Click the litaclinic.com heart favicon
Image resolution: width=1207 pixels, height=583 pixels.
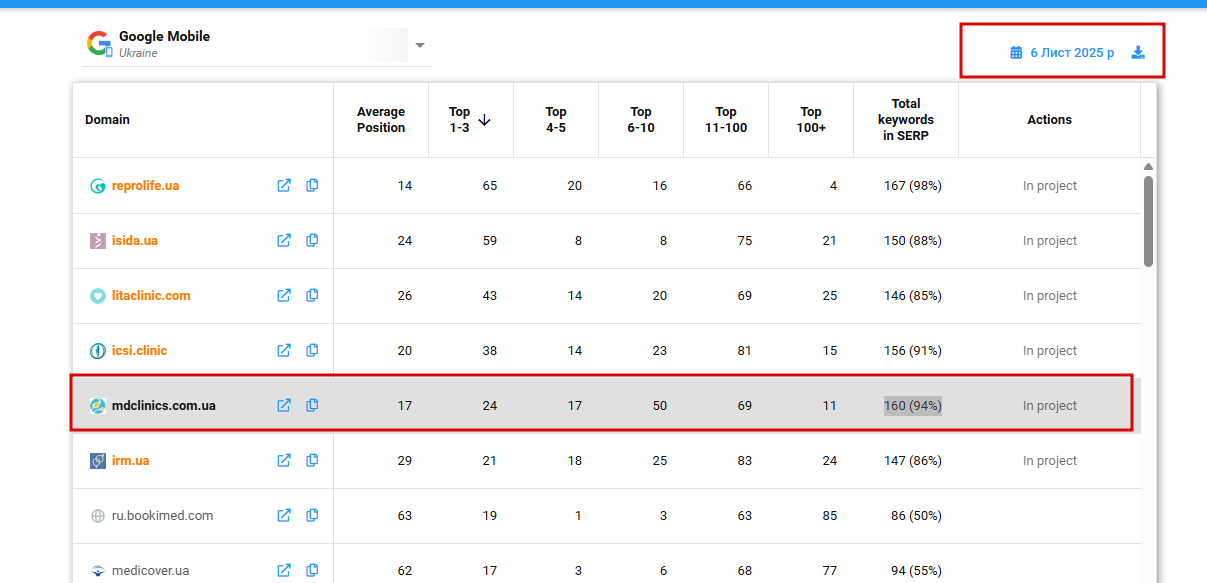(x=98, y=296)
